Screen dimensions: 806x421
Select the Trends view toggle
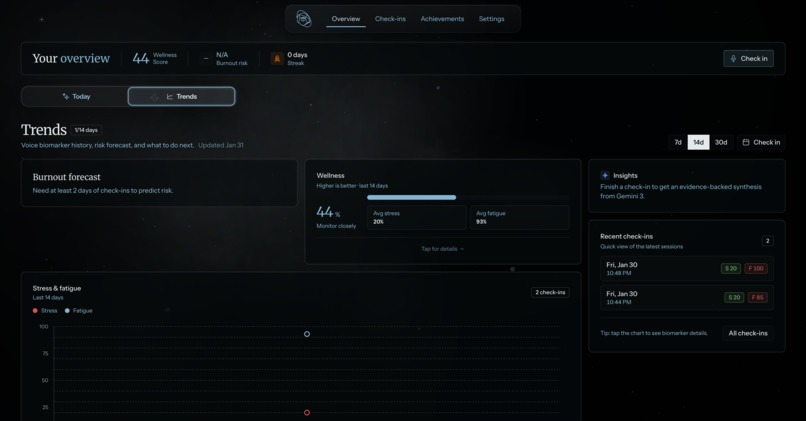181,97
